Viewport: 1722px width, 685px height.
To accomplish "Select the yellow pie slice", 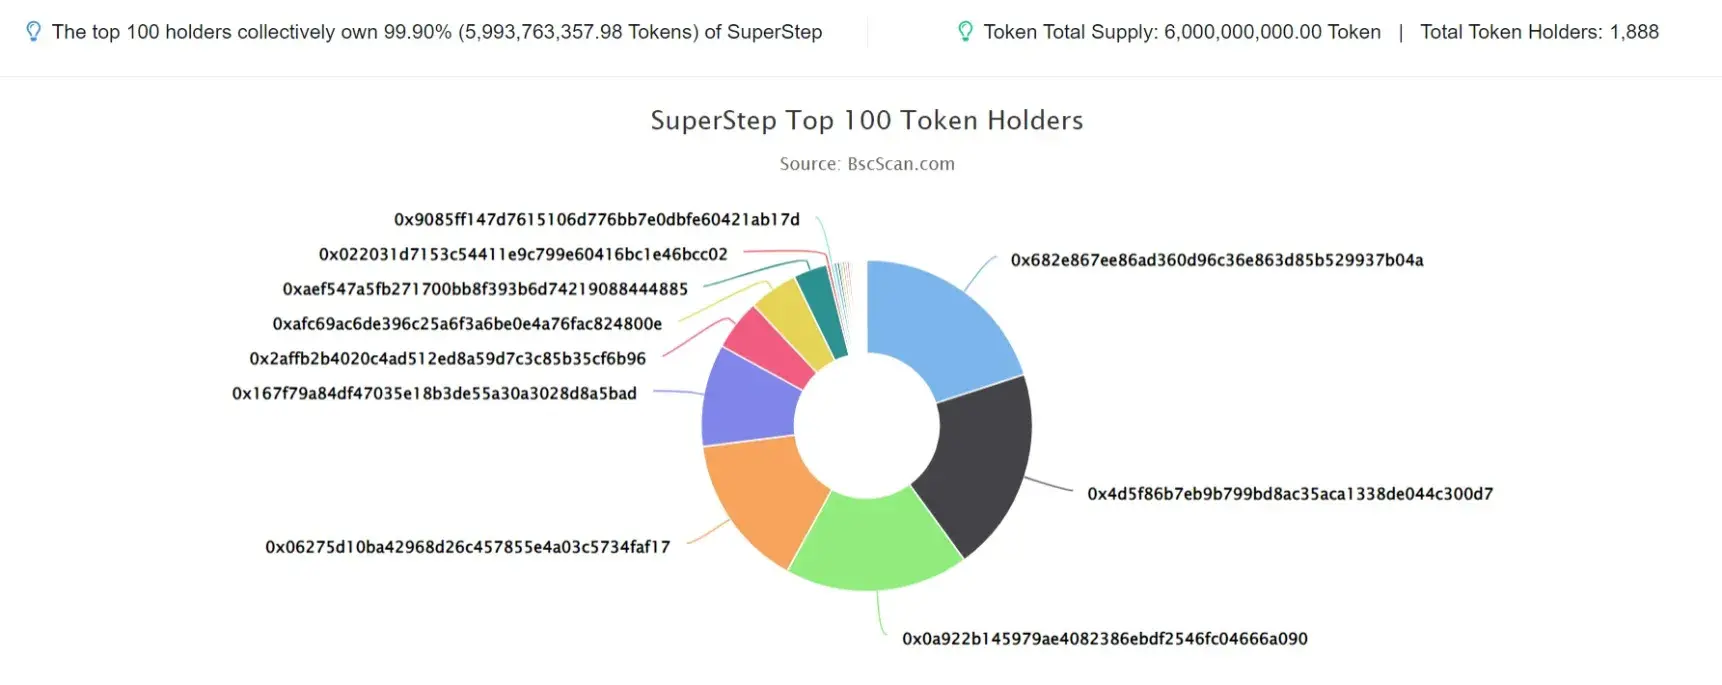I will 797,320.
